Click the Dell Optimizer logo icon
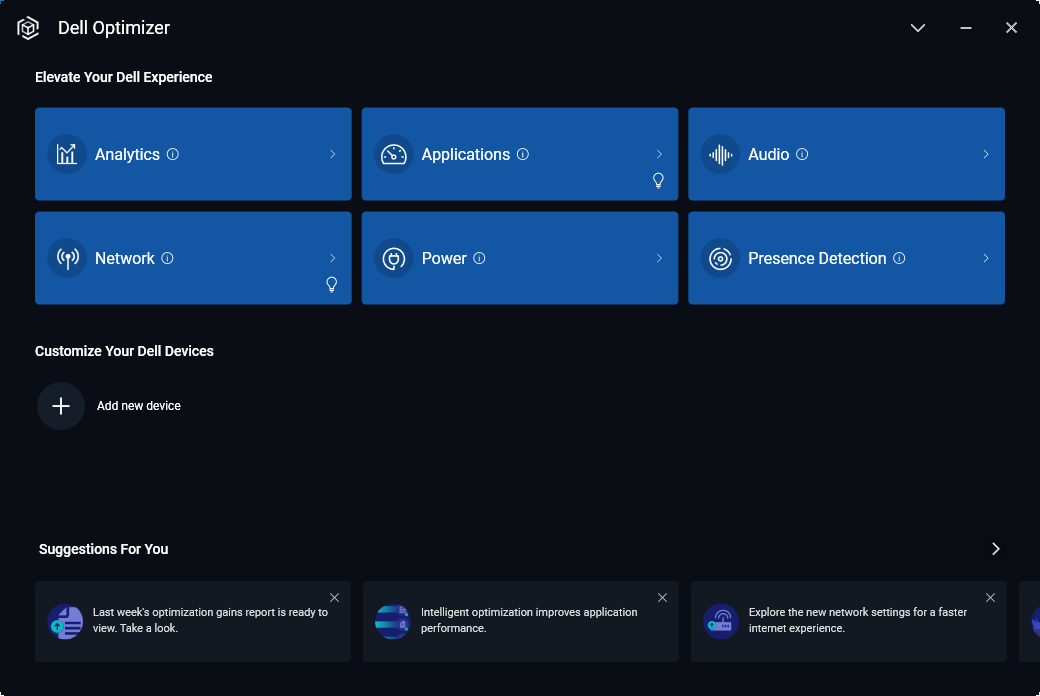1040x696 pixels. pos(28,28)
